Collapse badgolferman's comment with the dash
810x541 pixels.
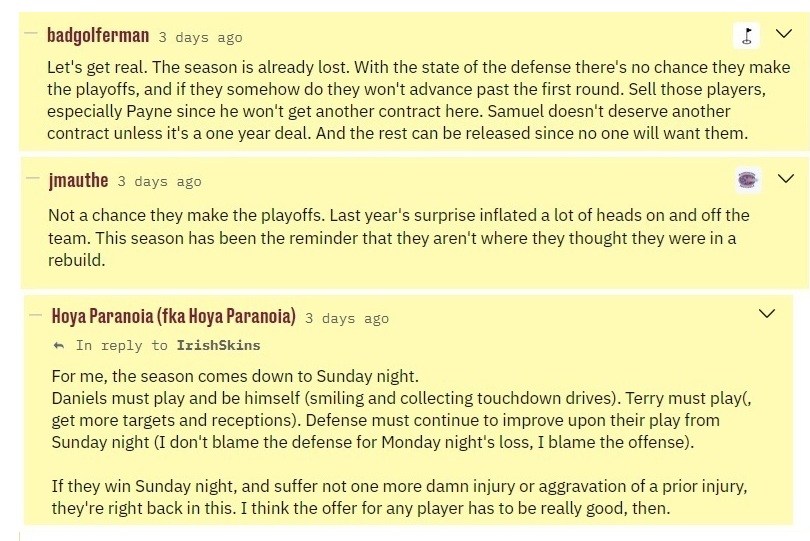point(32,36)
